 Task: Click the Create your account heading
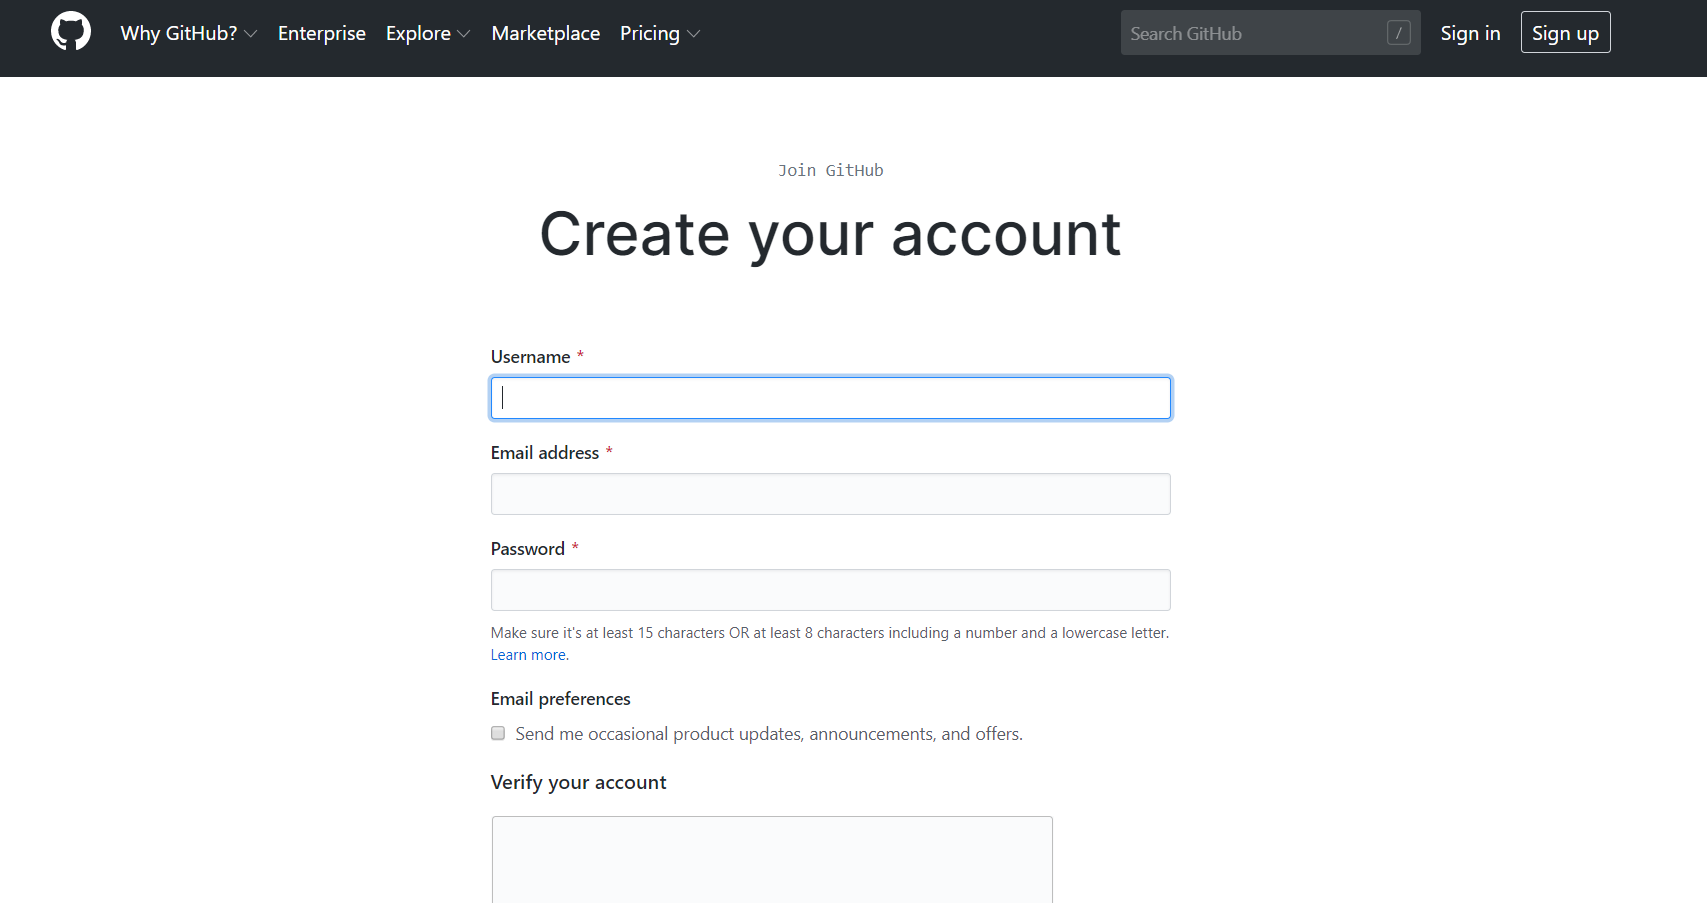[x=830, y=234]
